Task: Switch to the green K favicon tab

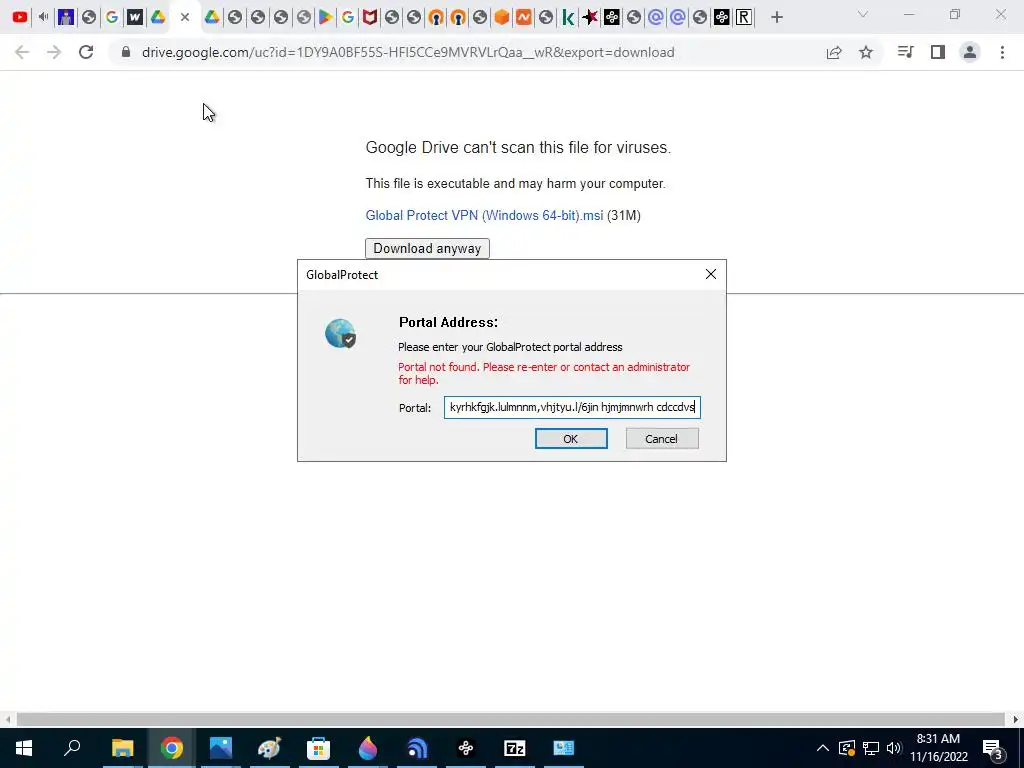Action: (568, 17)
